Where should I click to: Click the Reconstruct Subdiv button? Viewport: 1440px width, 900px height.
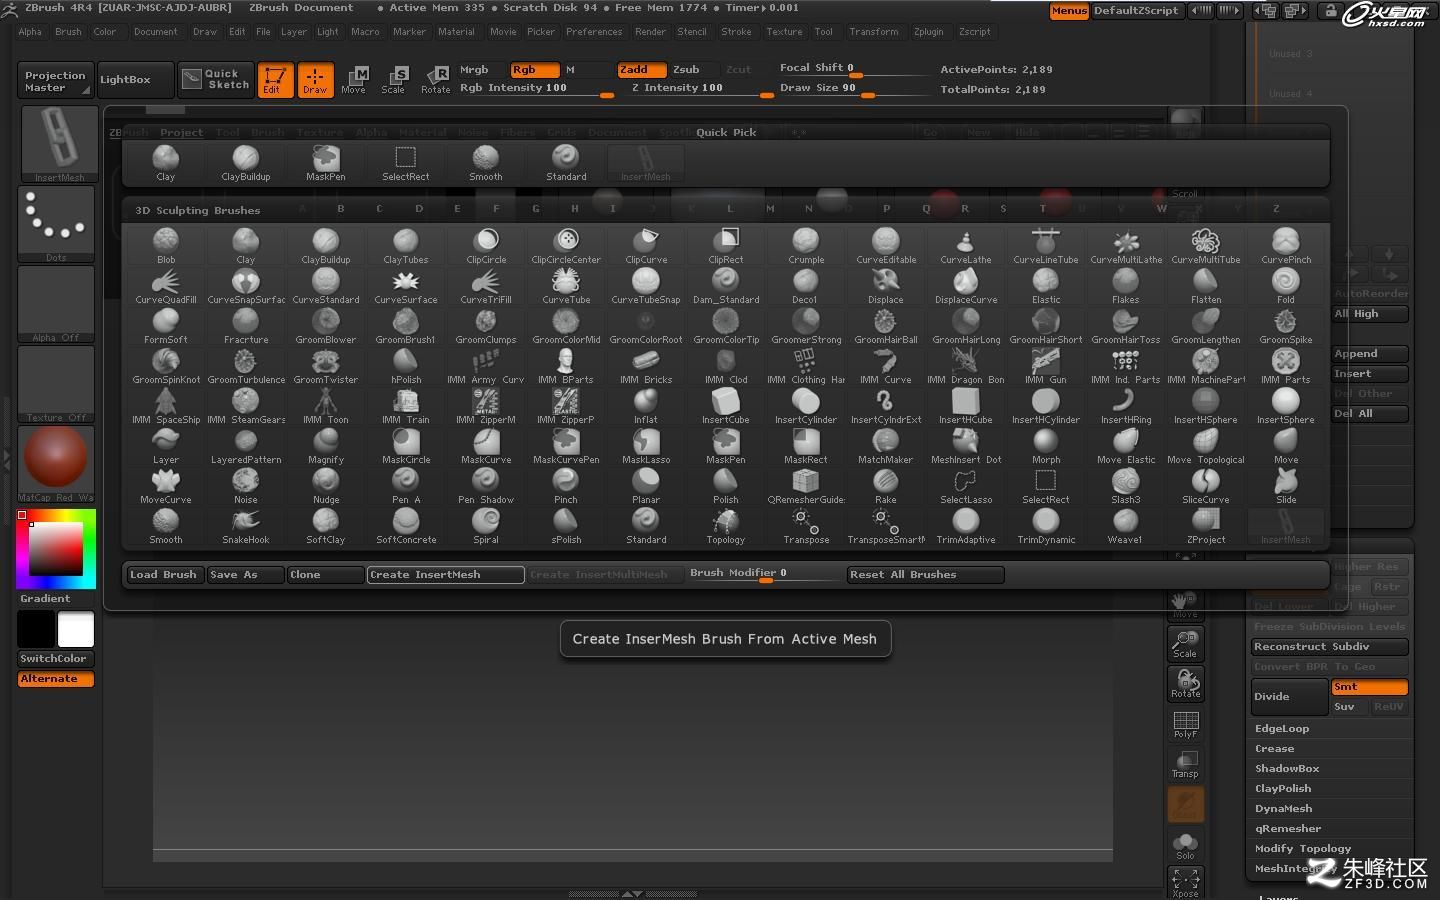click(1330, 647)
